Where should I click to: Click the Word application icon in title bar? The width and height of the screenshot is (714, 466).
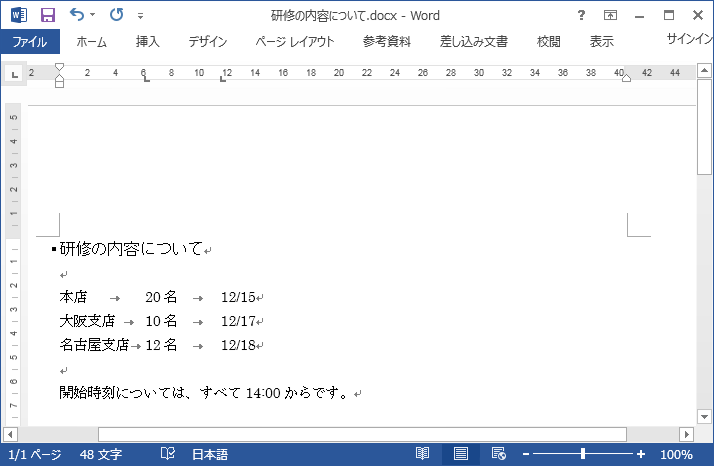pyautogui.click(x=18, y=15)
